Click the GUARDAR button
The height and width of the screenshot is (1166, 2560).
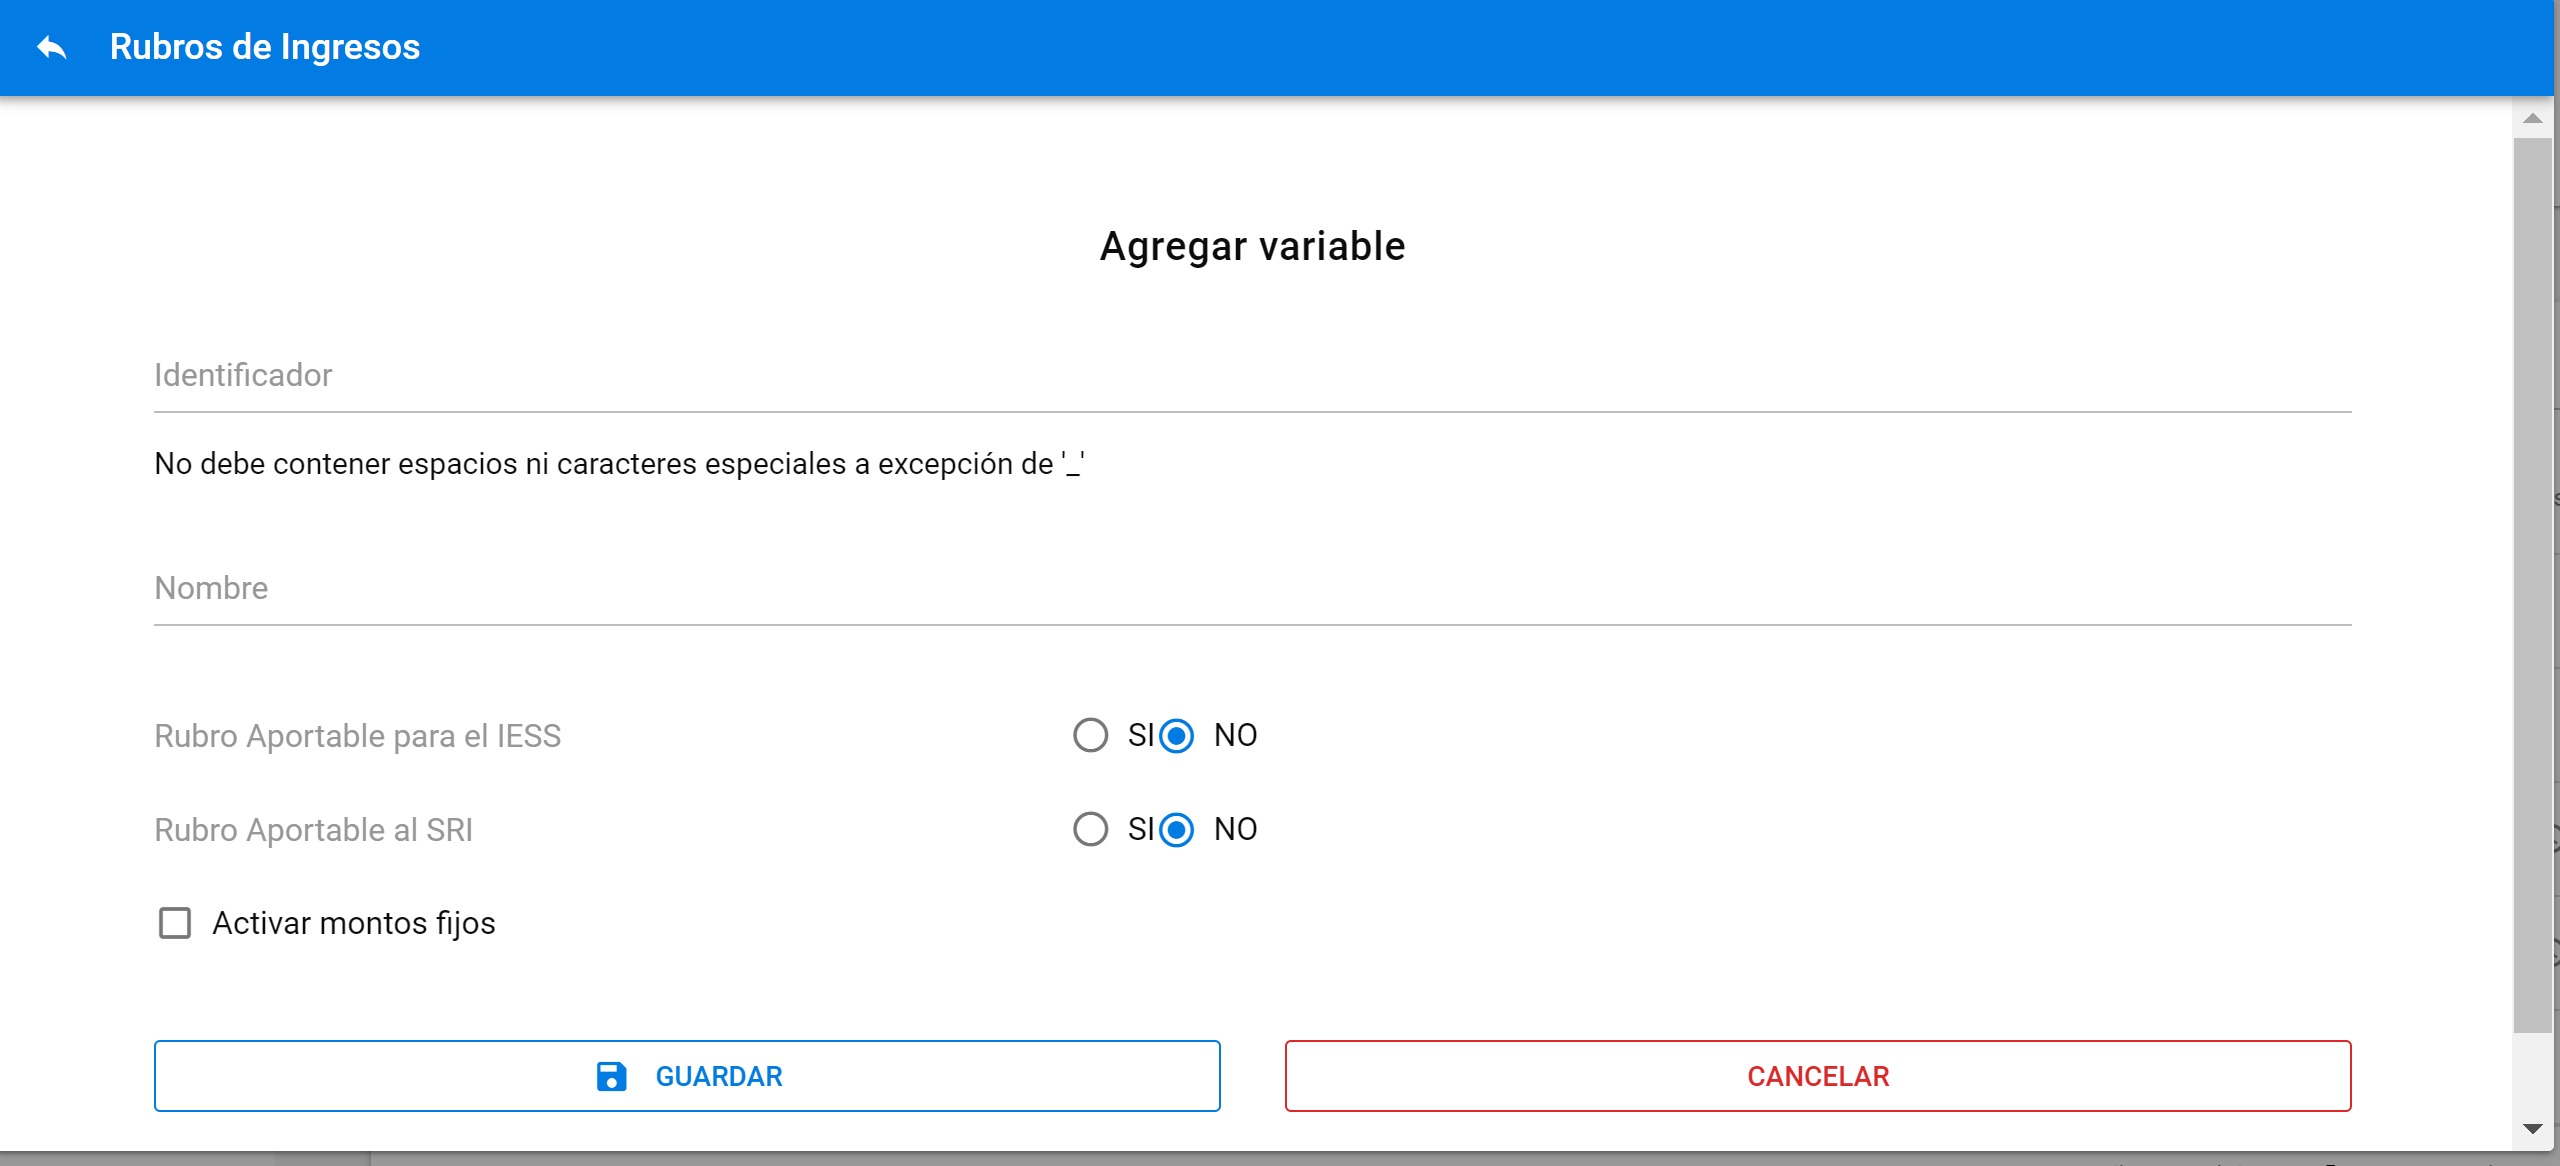click(x=687, y=1076)
